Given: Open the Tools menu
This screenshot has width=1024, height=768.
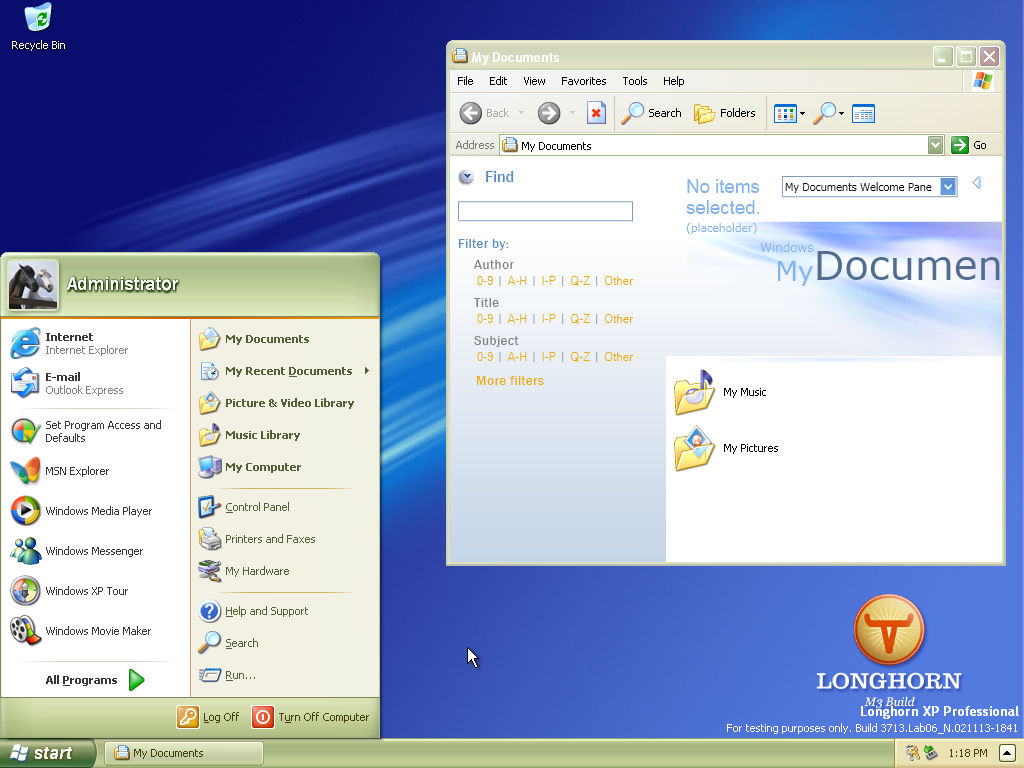Looking at the screenshot, I should (x=634, y=81).
